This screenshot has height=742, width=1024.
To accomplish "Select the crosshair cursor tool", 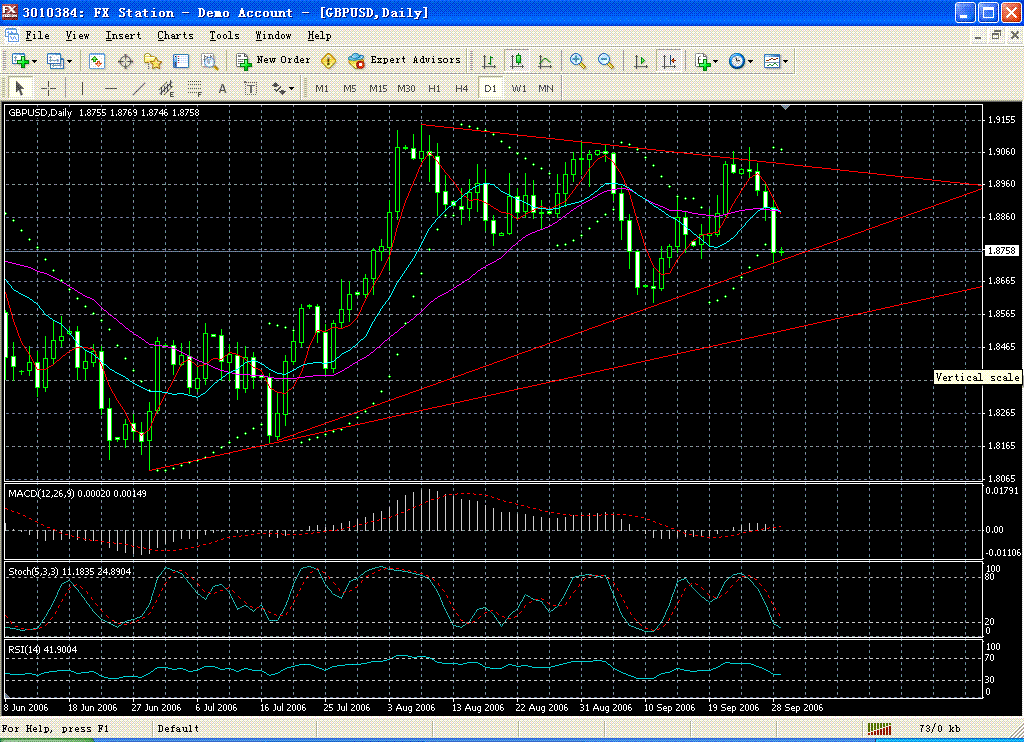I will tap(47, 88).
